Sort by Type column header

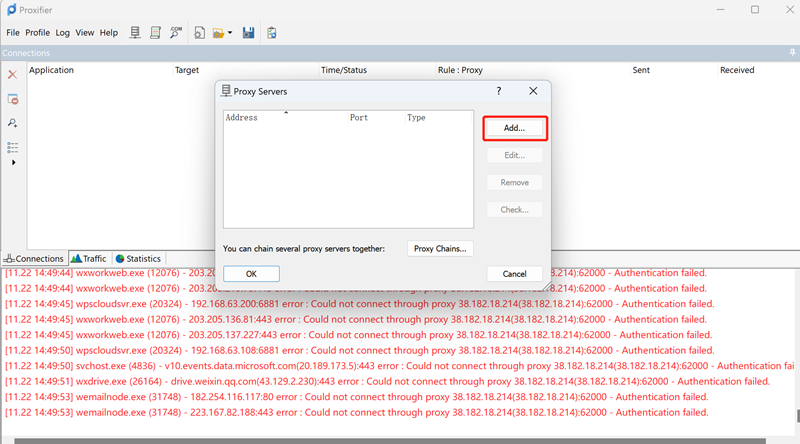439,117
